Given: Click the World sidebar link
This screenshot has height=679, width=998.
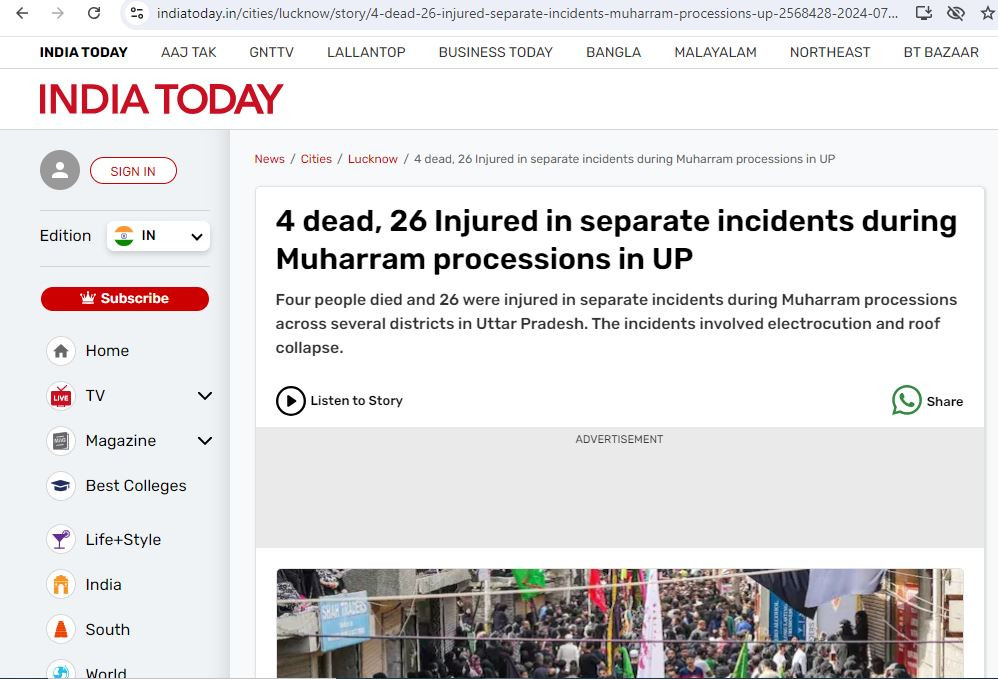Looking at the screenshot, I should 106,673.
